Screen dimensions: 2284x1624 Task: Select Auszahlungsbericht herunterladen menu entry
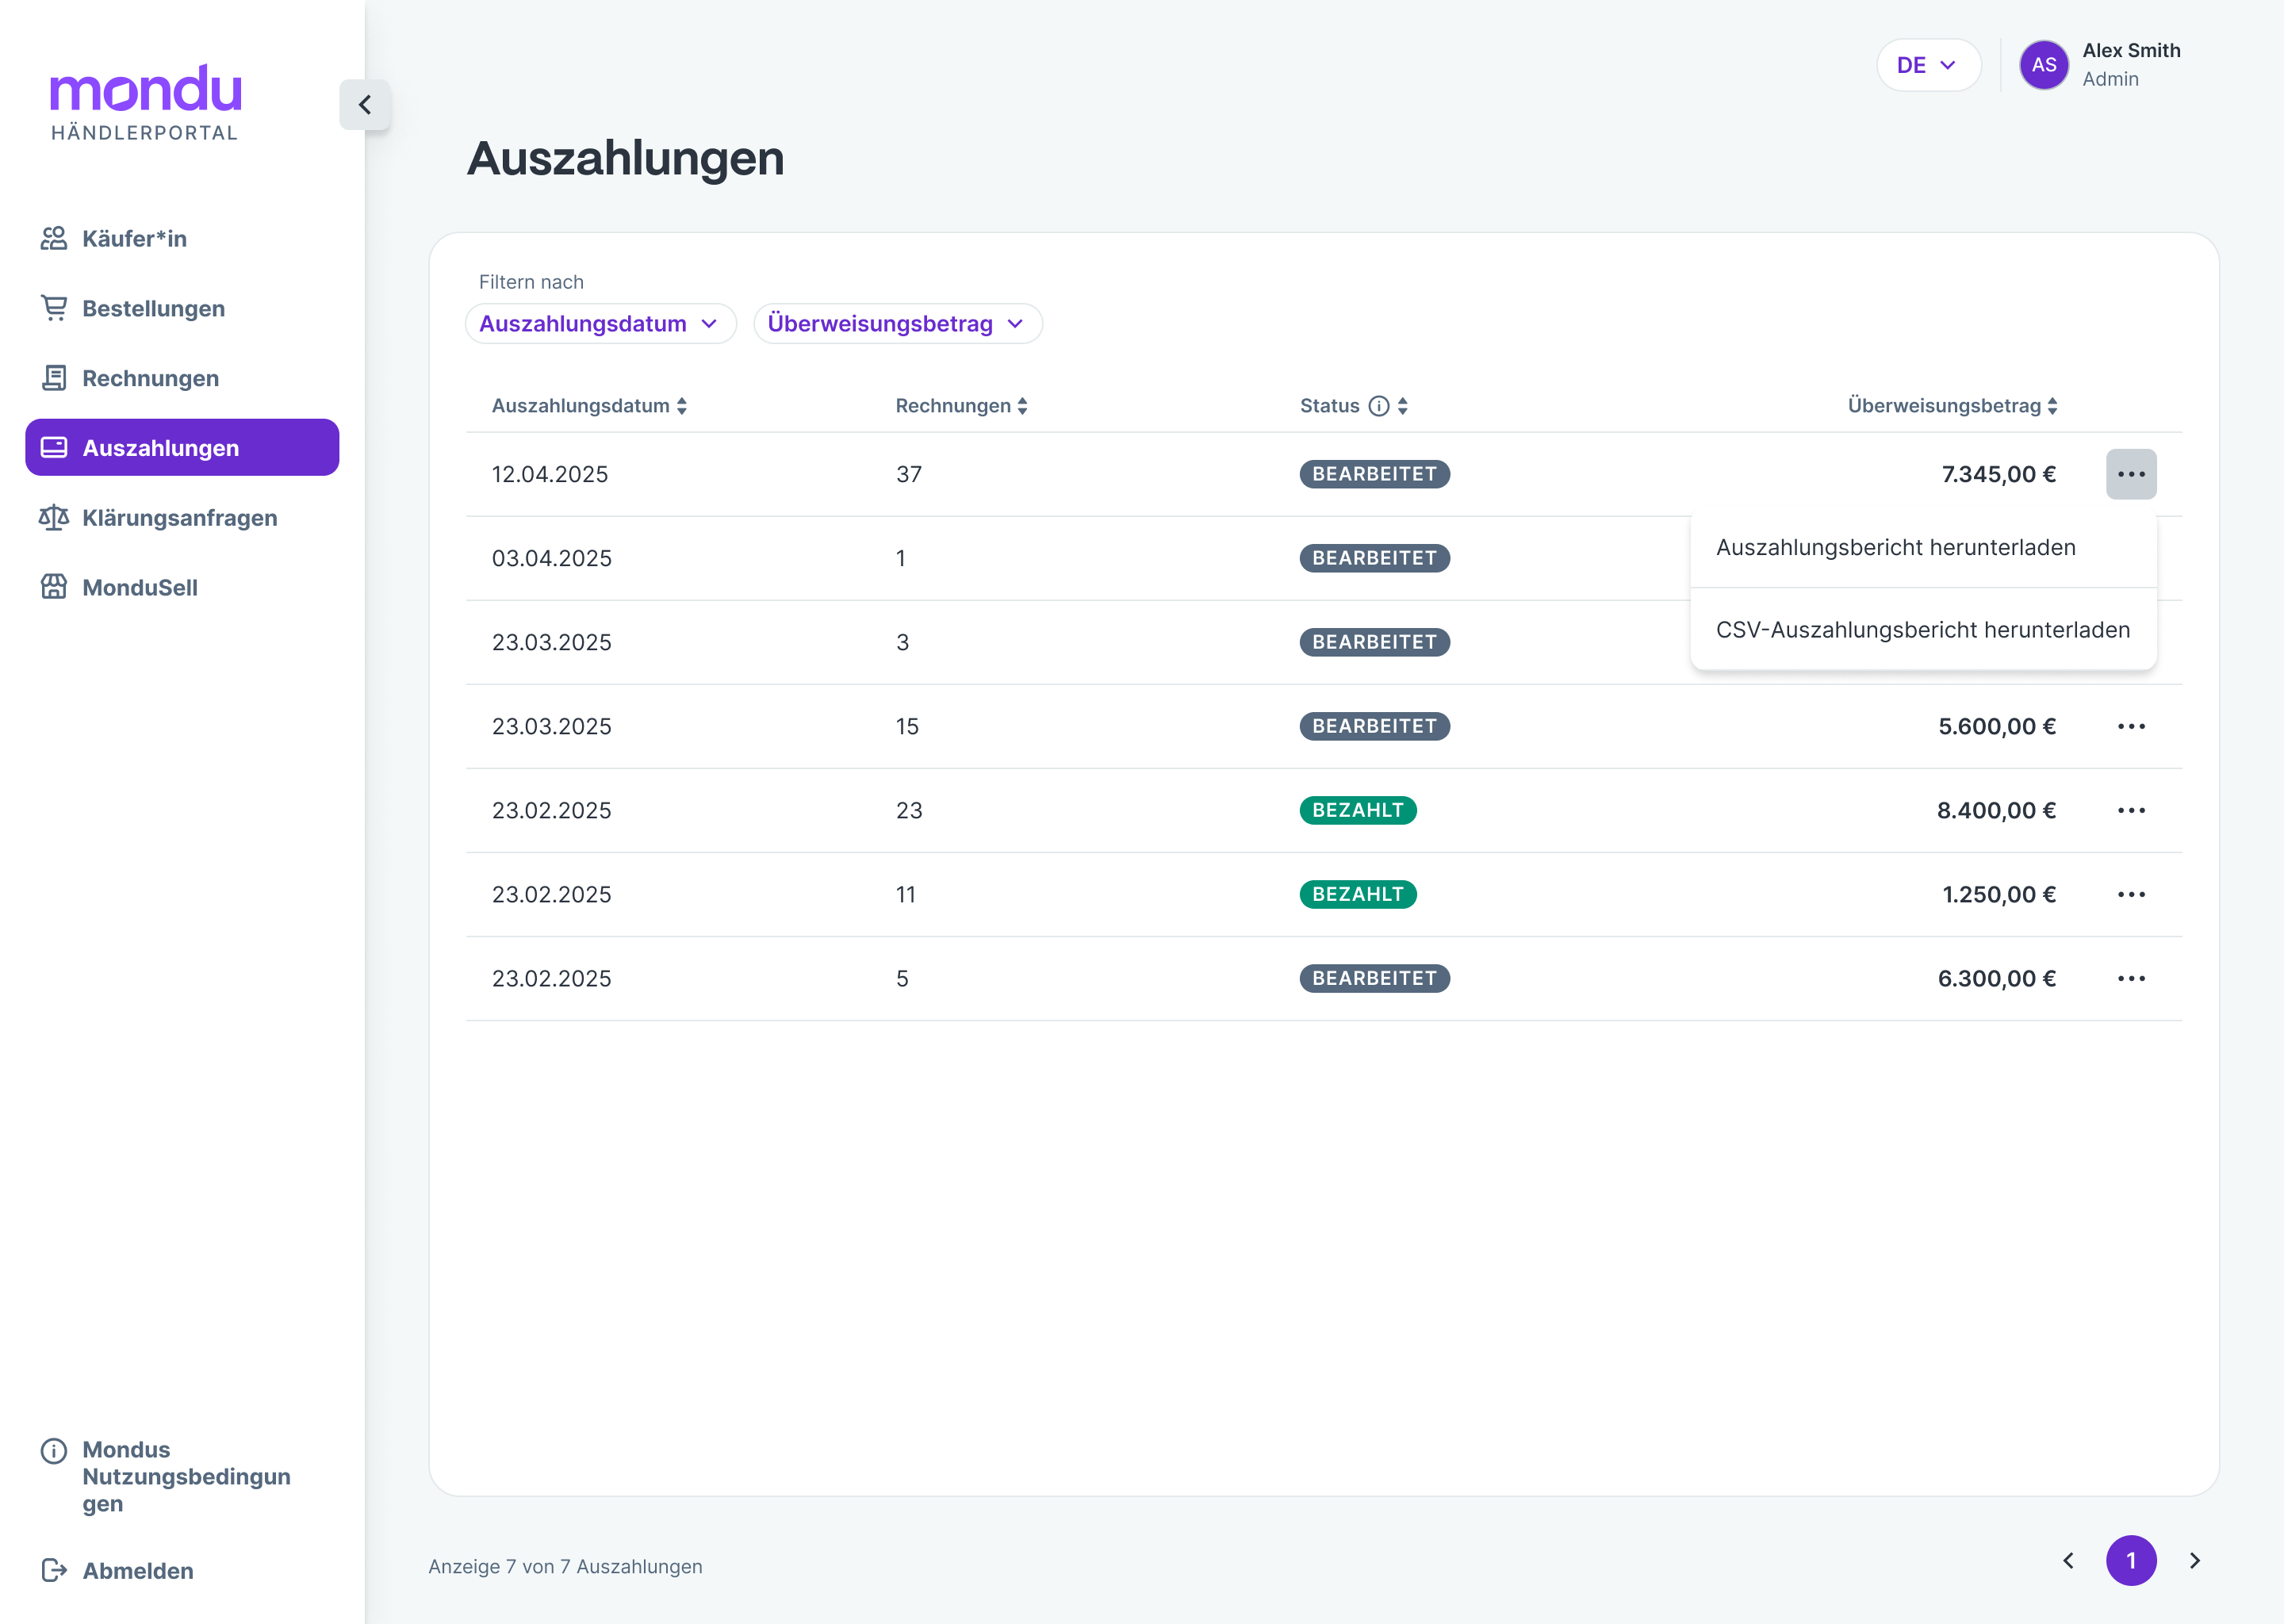pyautogui.click(x=1895, y=548)
